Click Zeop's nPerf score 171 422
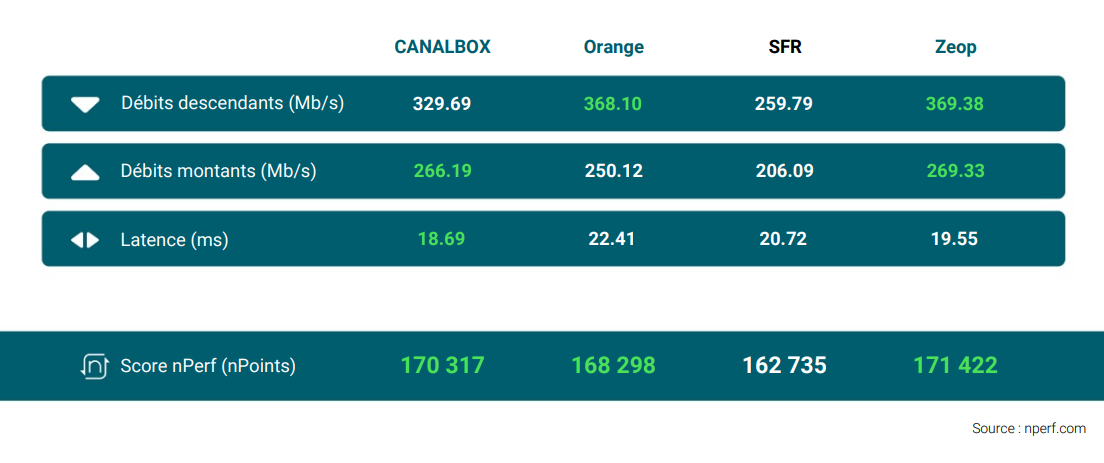The height and width of the screenshot is (463, 1104). (x=955, y=366)
